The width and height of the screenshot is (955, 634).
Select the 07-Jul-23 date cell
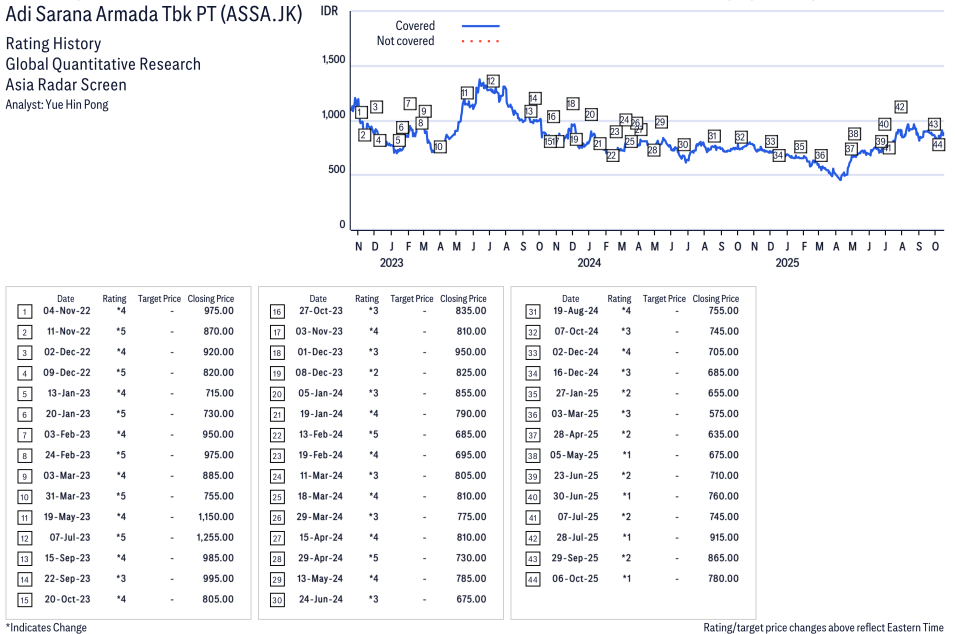[x=66, y=537]
